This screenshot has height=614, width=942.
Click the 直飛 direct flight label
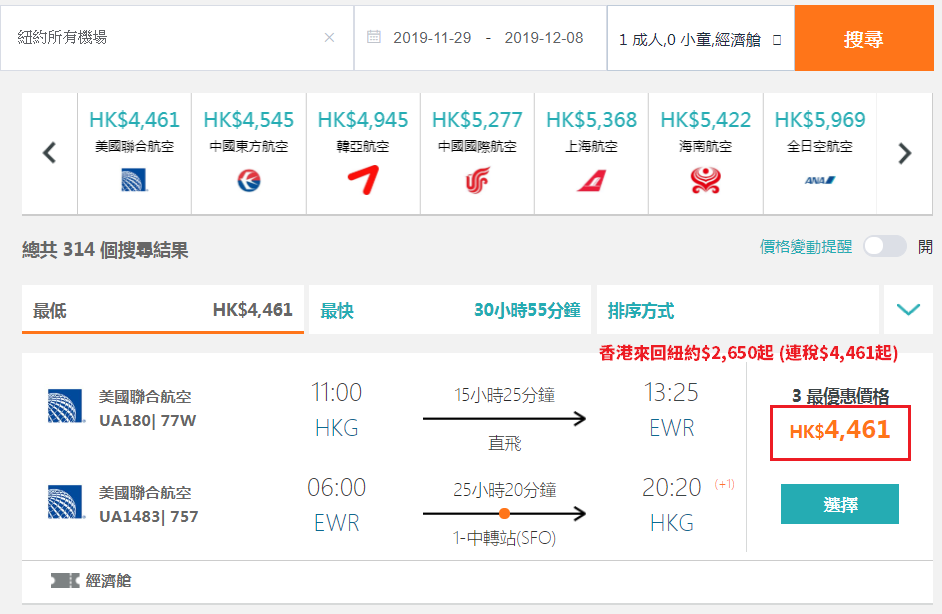pos(505,443)
